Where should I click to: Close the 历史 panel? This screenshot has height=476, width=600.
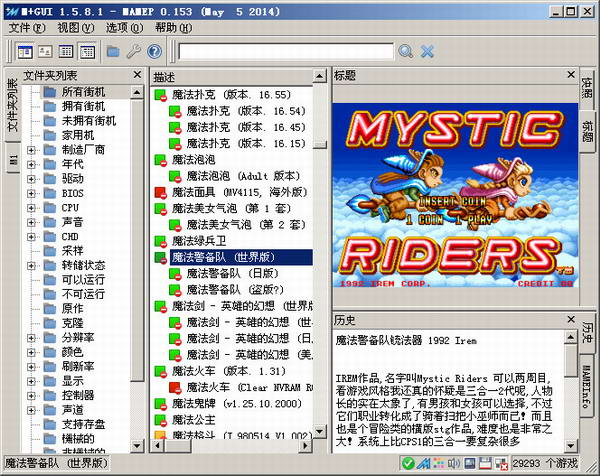[571, 319]
